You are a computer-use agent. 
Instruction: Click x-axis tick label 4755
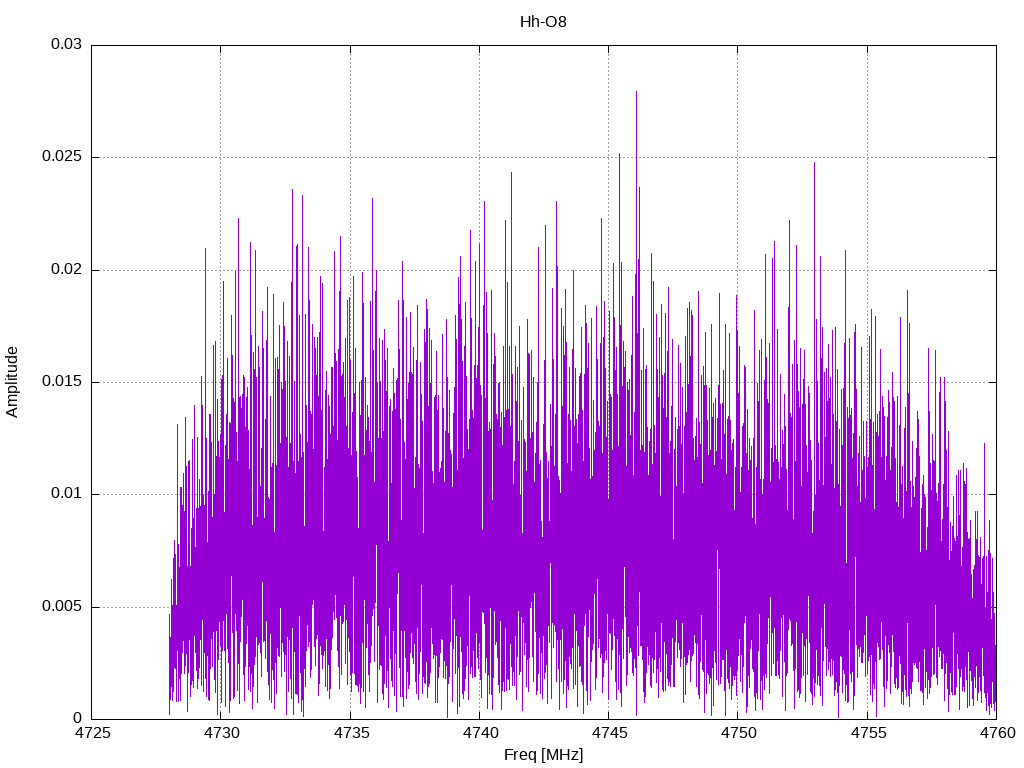(868, 733)
